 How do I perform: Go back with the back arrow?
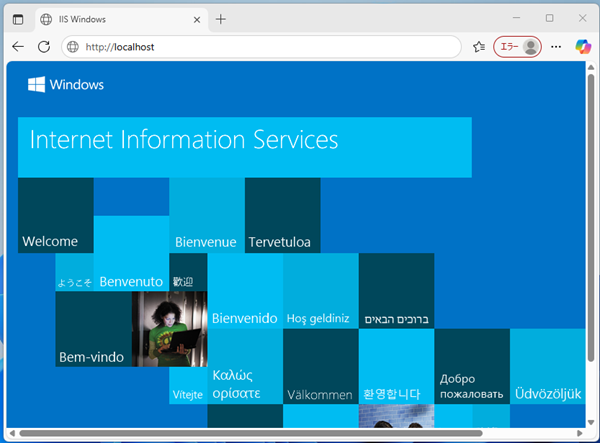tap(18, 47)
